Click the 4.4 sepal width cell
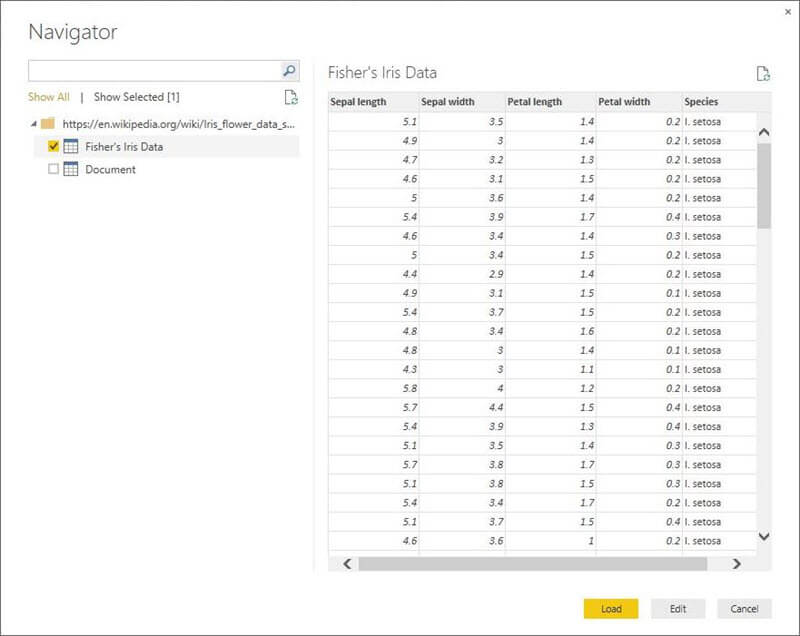 462,408
